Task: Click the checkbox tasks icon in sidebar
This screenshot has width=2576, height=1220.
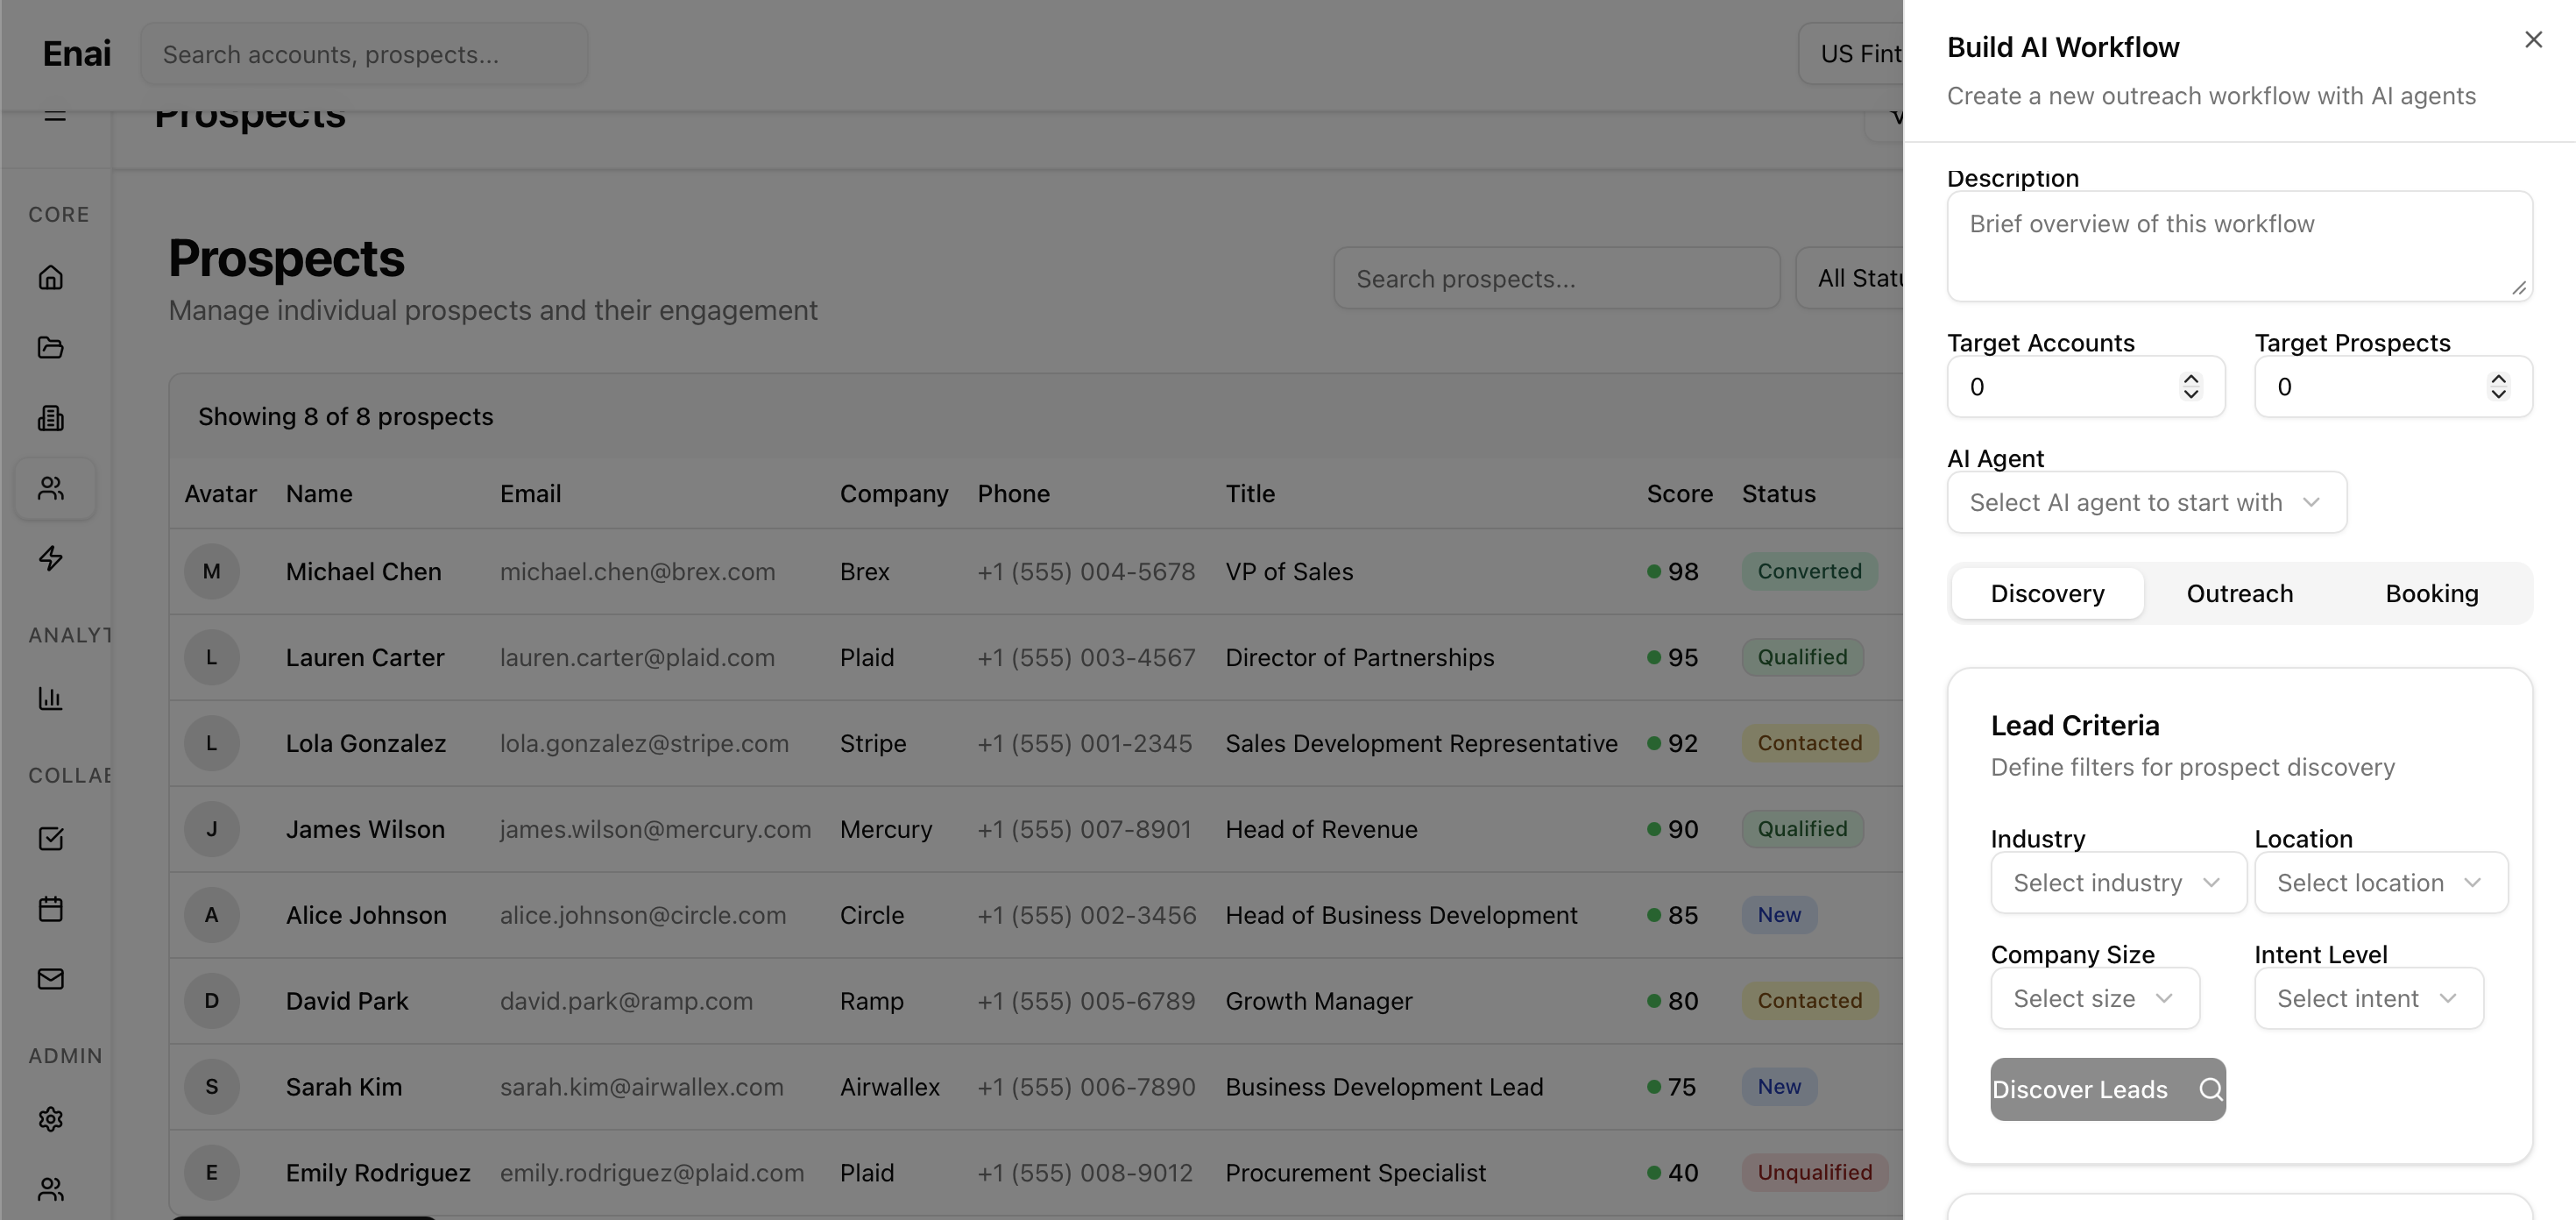Action: 51,838
